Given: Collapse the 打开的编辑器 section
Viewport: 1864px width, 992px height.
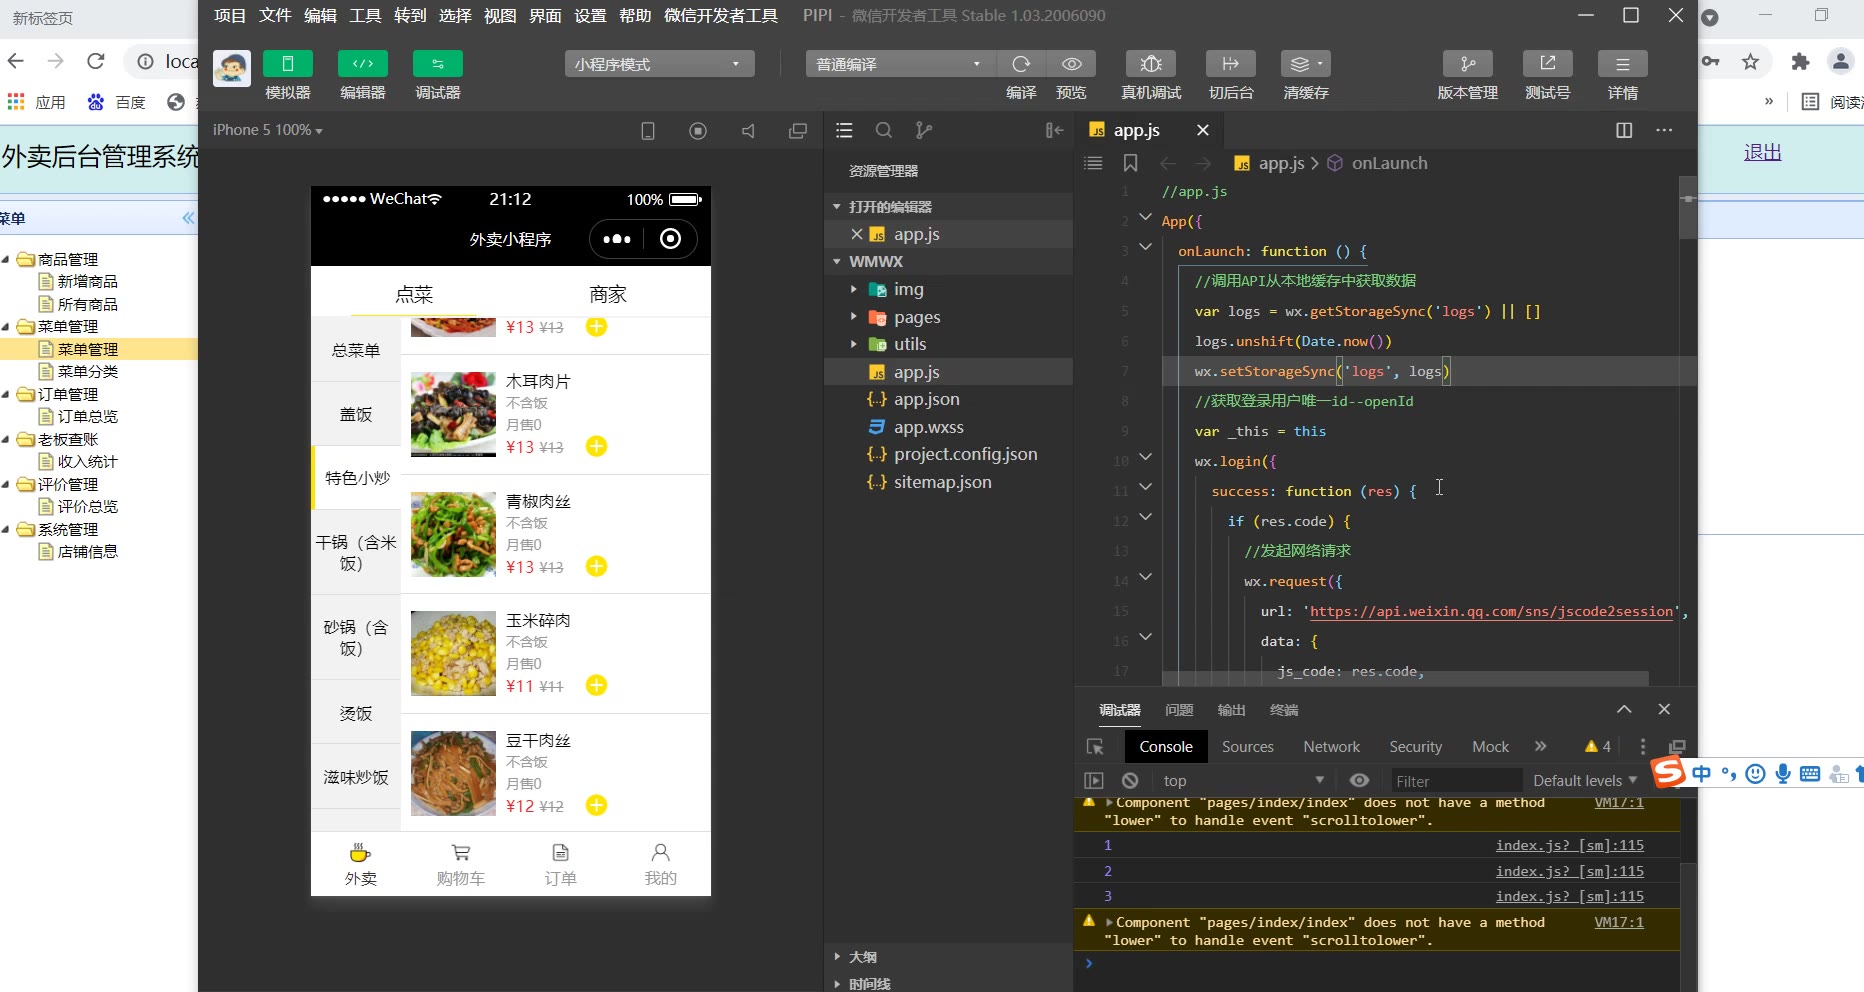Looking at the screenshot, I should tap(837, 207).
